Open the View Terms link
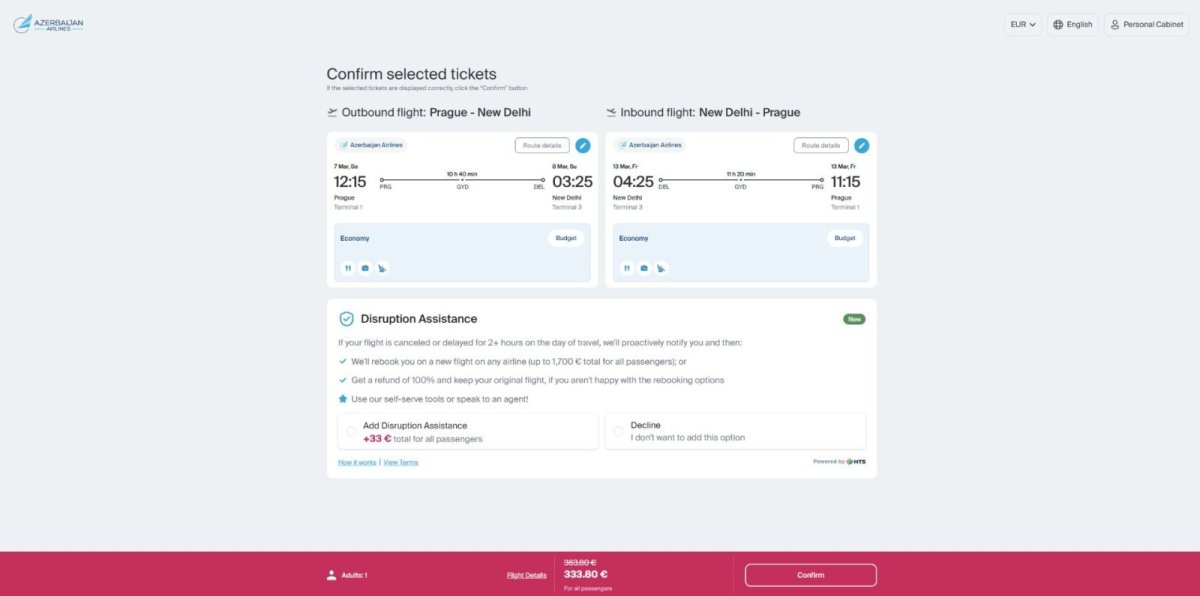The height and width of the screenshot is (596, 1200). point(401,462)
